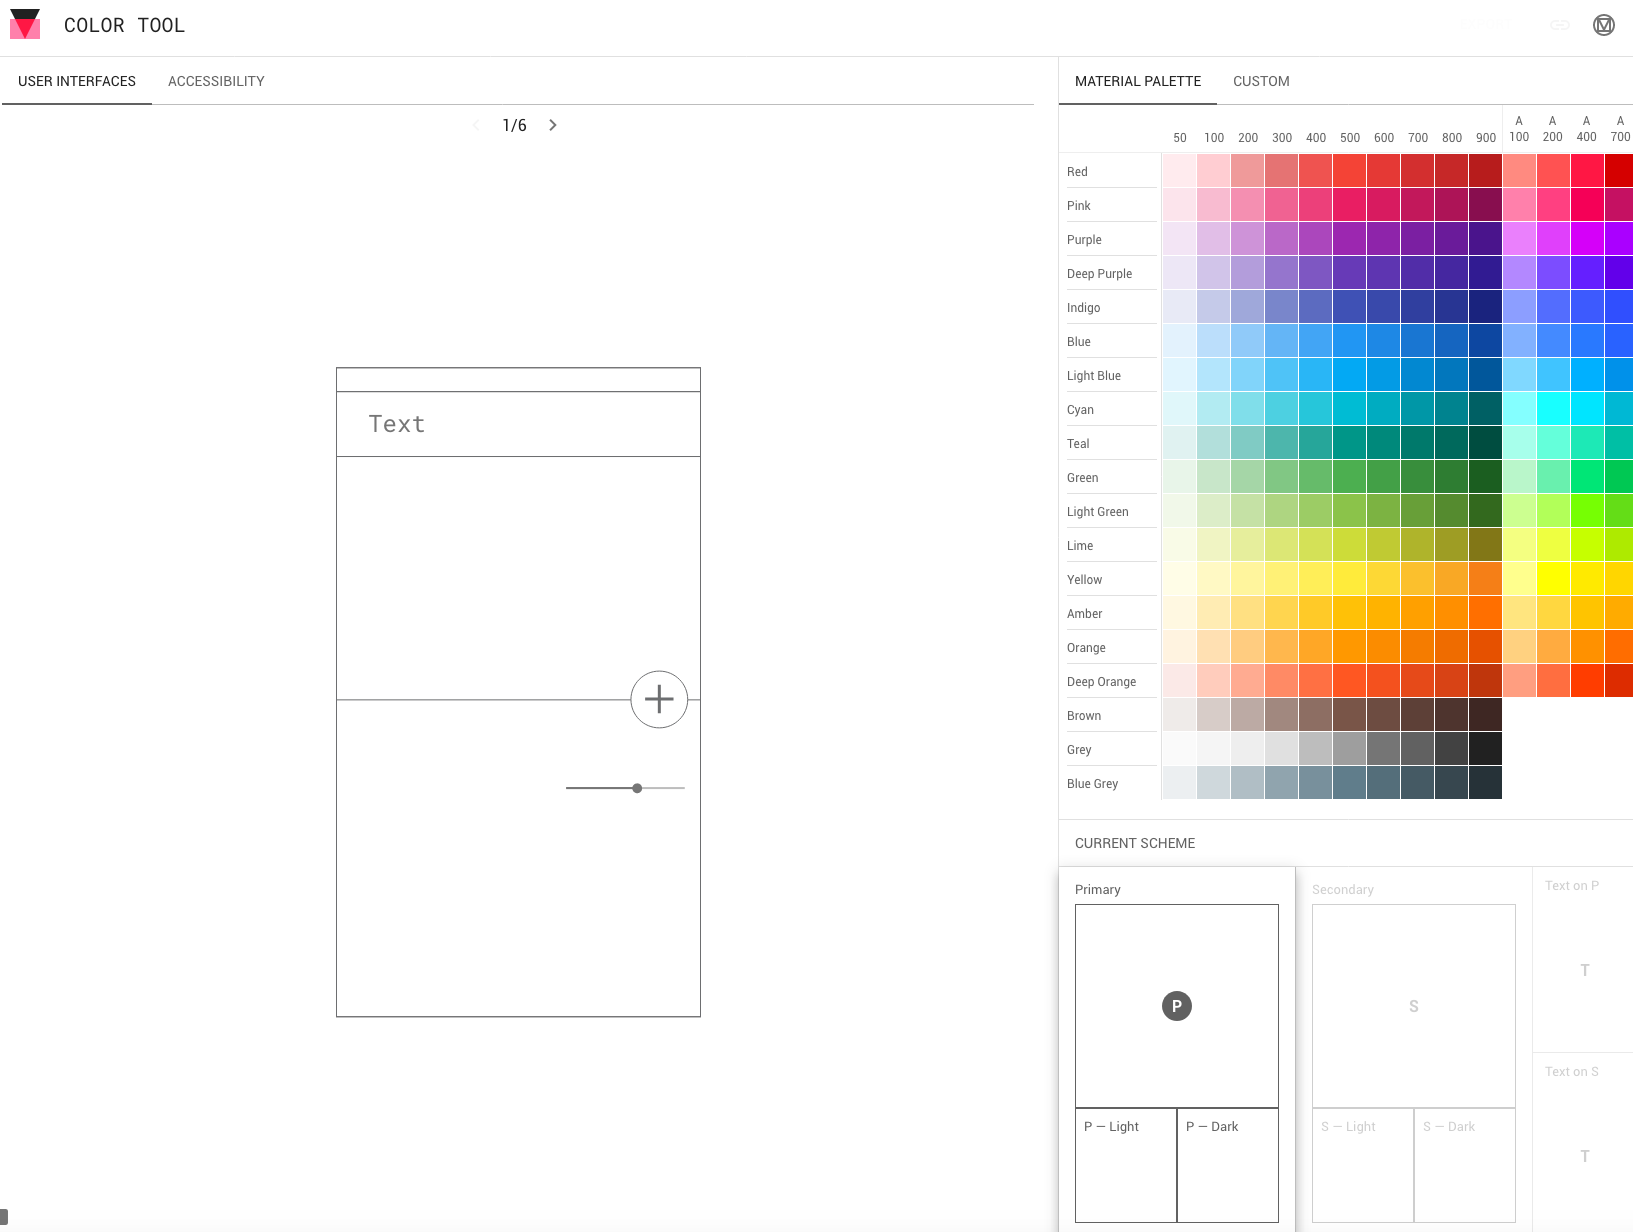Click the slider handle in the phone preview
This screenshot has width=1633, height=1232.
pyautogui.click(x=637, y=788)
